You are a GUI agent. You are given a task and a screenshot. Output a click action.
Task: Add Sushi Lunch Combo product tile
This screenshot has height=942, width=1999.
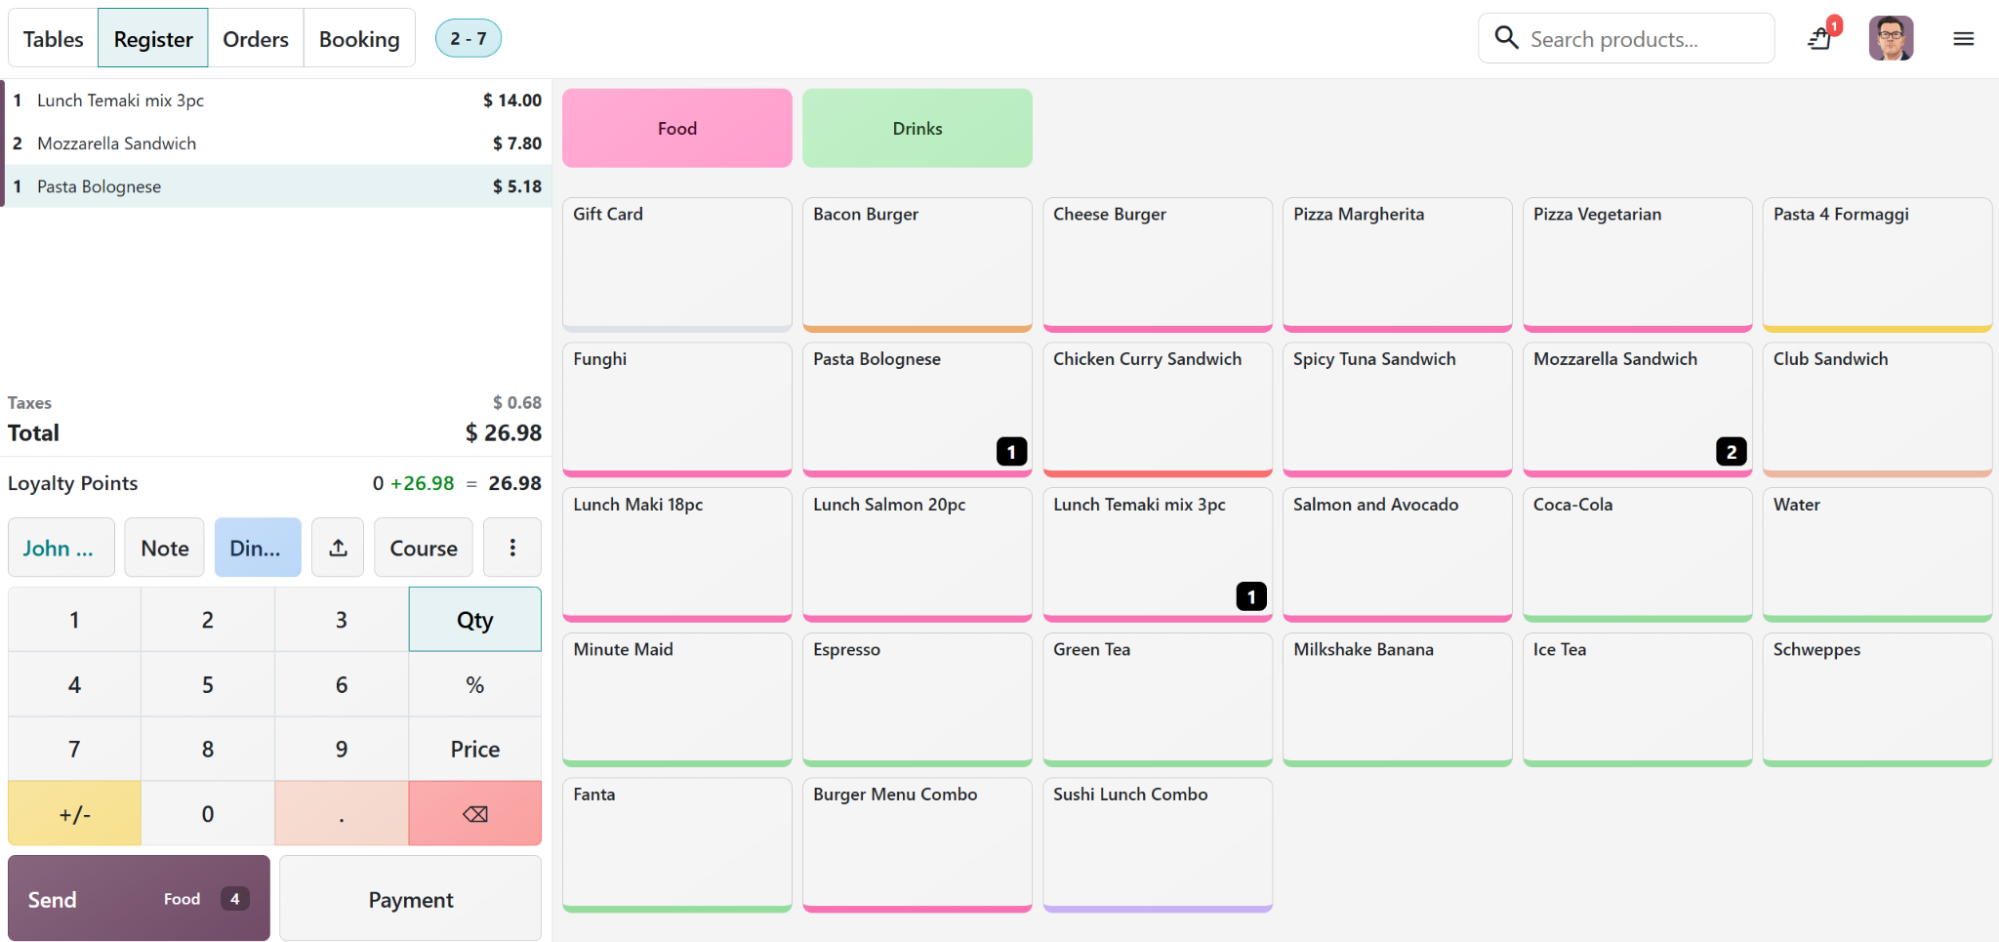coord(1157,845)
